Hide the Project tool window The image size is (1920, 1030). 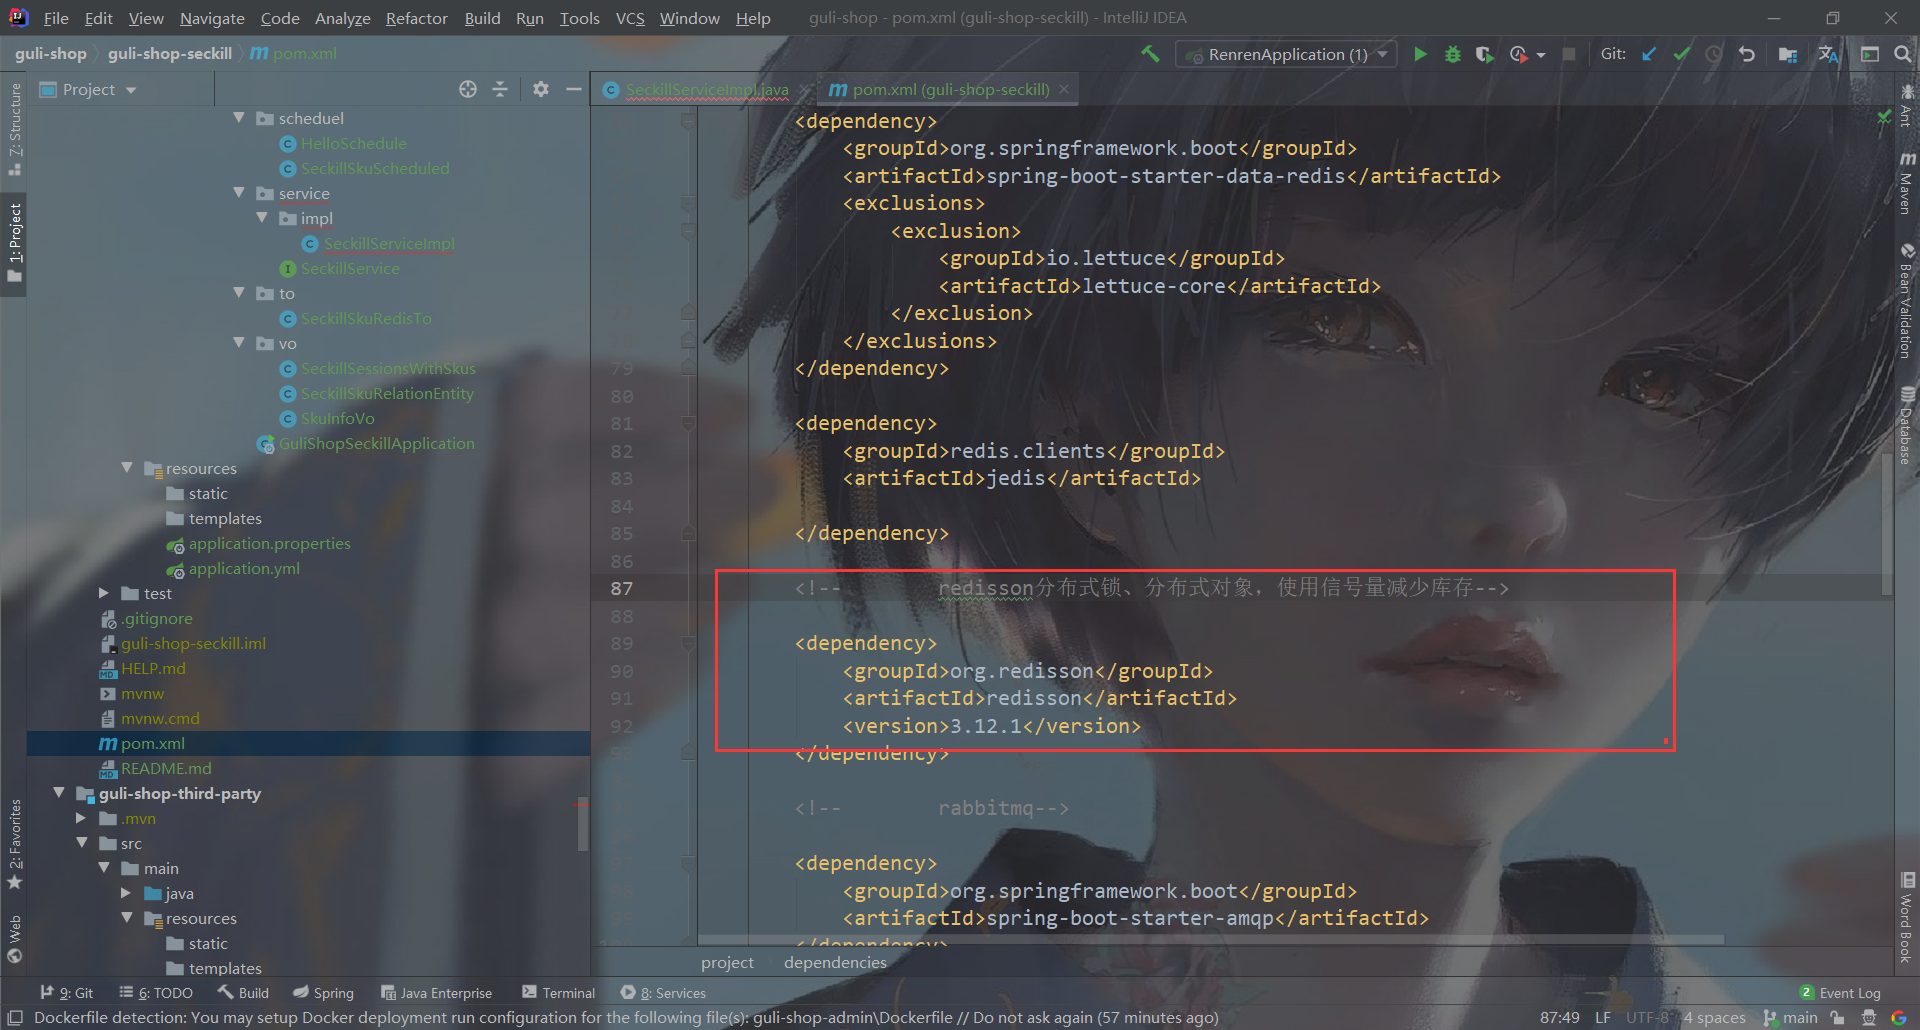(x=574, y=89)
